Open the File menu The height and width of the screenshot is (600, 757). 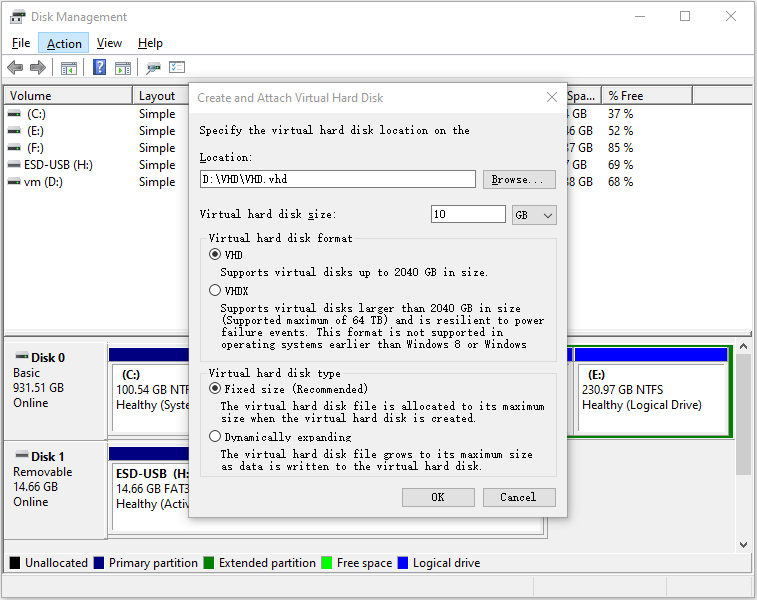pyautogui.click(x=21, y=43)
